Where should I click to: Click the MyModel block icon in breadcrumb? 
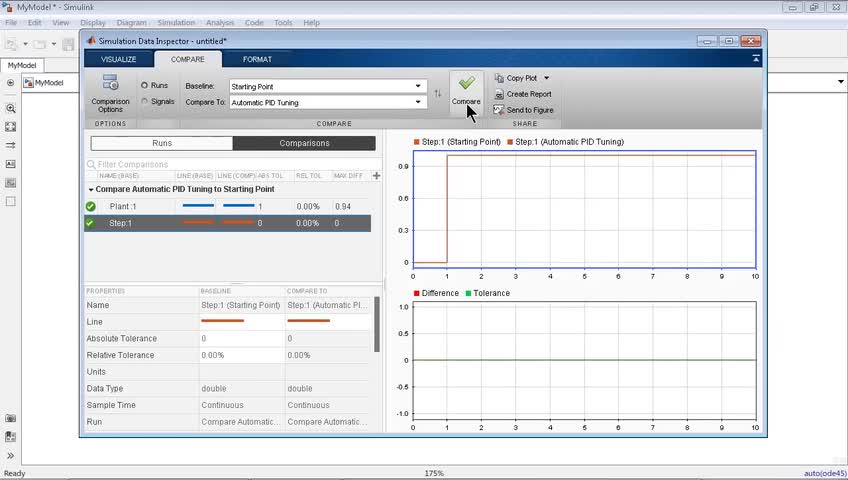point(28,83)
